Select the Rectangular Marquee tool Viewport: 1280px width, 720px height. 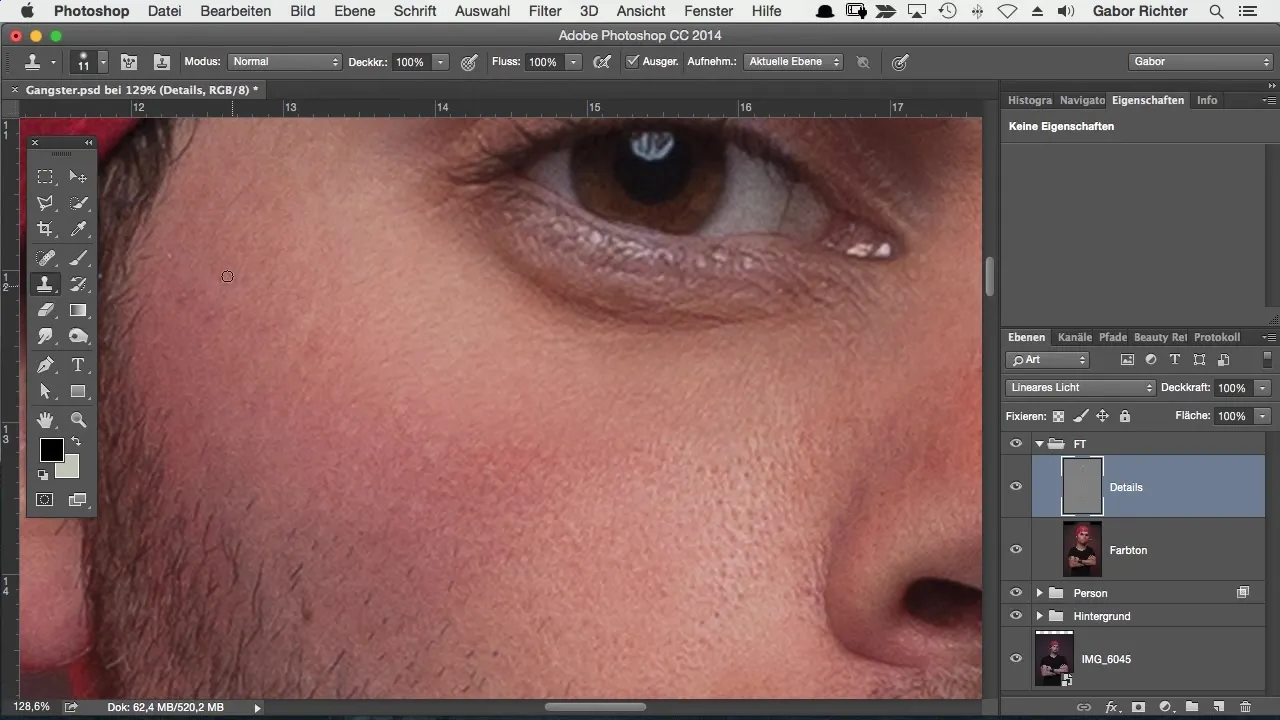pyautogui.click(x=45, y=177)
